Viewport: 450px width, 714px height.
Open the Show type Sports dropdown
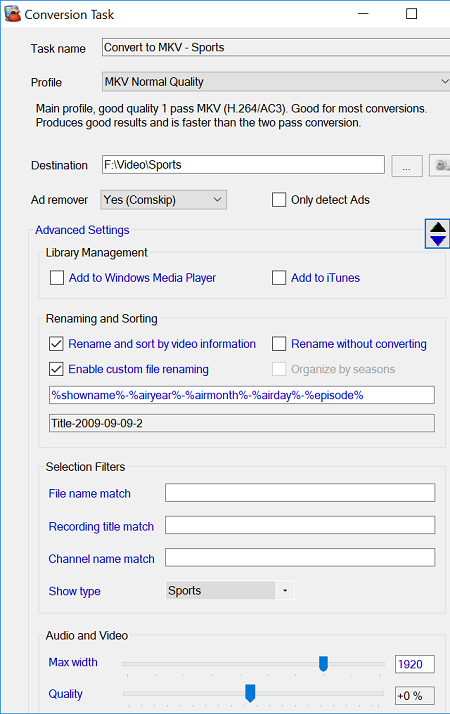230,591
